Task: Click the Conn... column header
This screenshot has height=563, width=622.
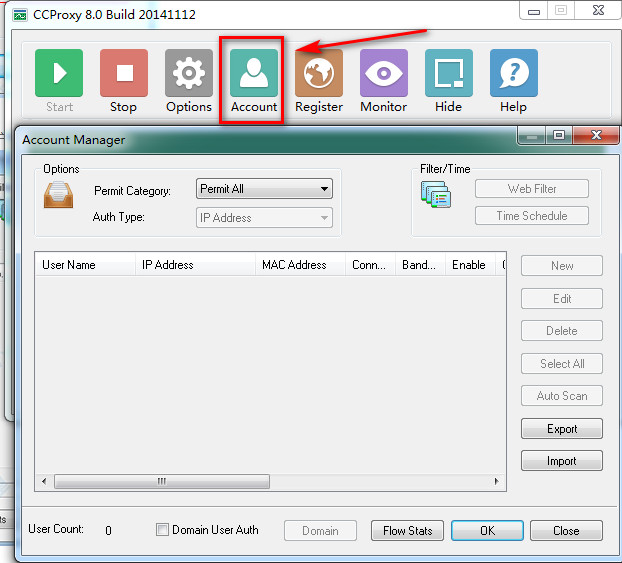Action: coord(370,265)
